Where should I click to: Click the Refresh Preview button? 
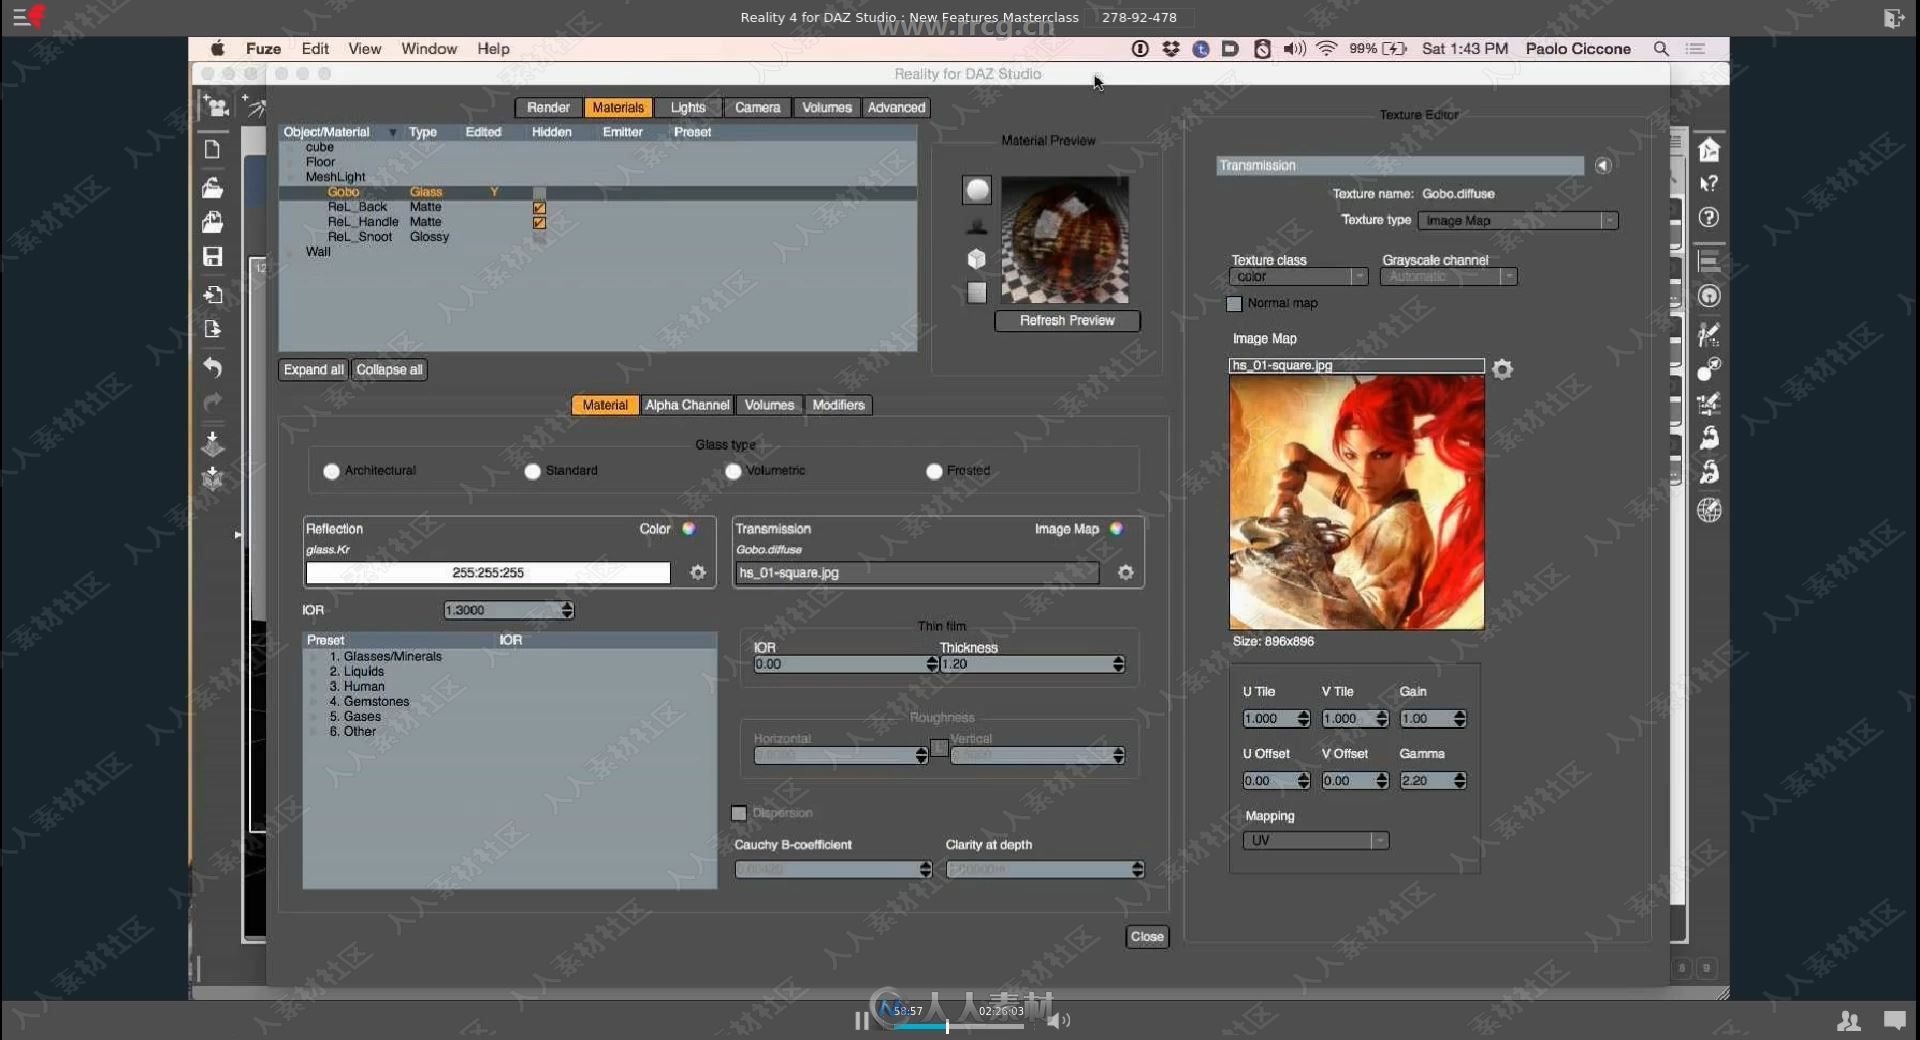point(1067,321)
